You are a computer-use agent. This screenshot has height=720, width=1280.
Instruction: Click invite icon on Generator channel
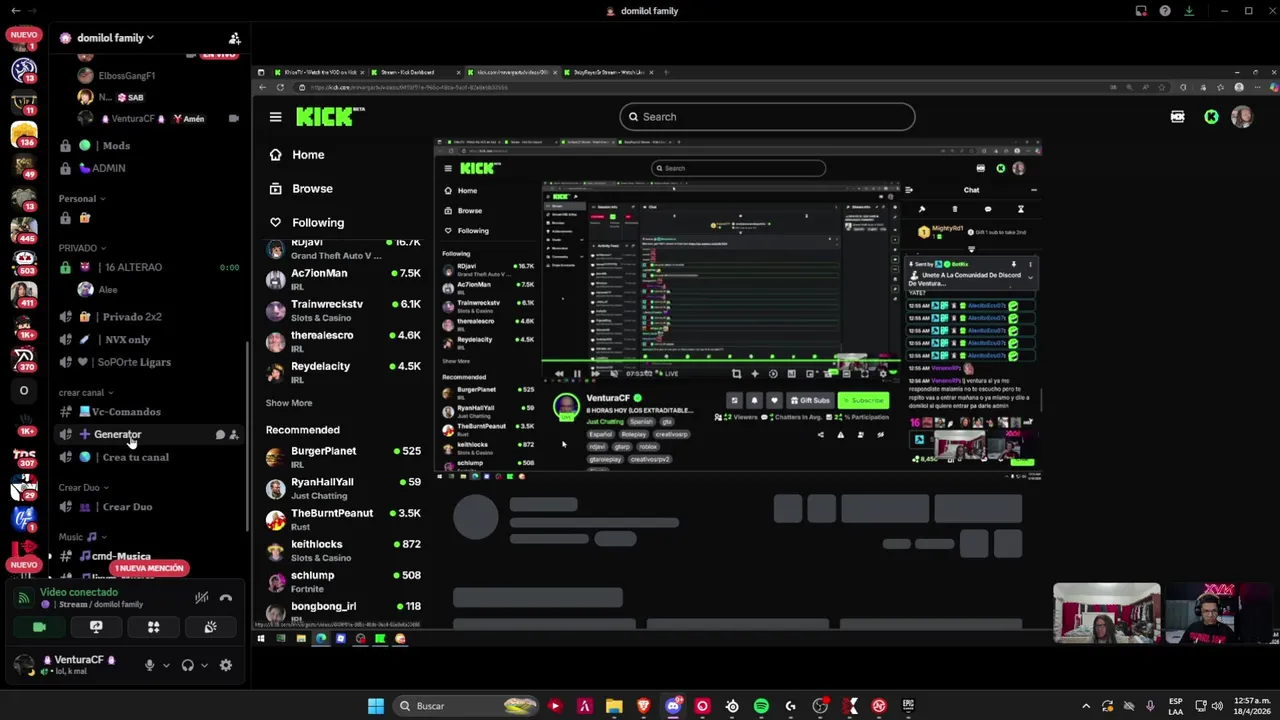point(234,435)
